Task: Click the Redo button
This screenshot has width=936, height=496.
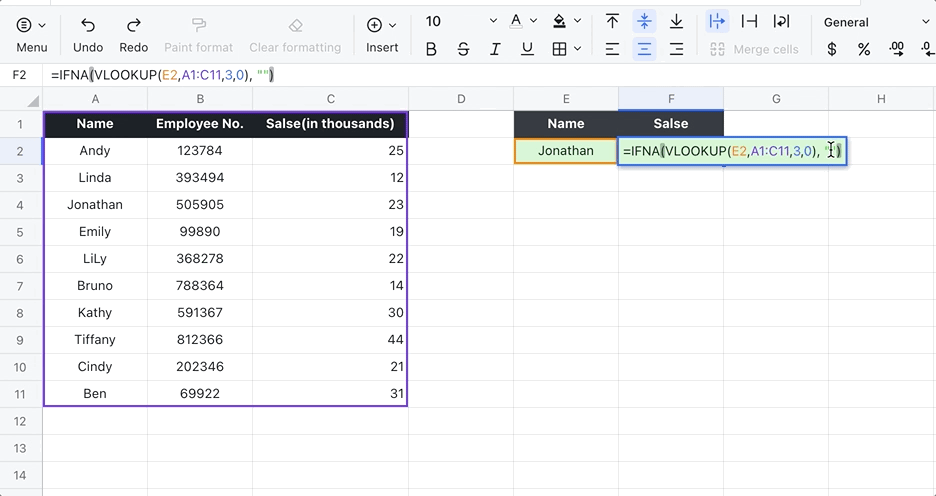Action: (134, 35)
